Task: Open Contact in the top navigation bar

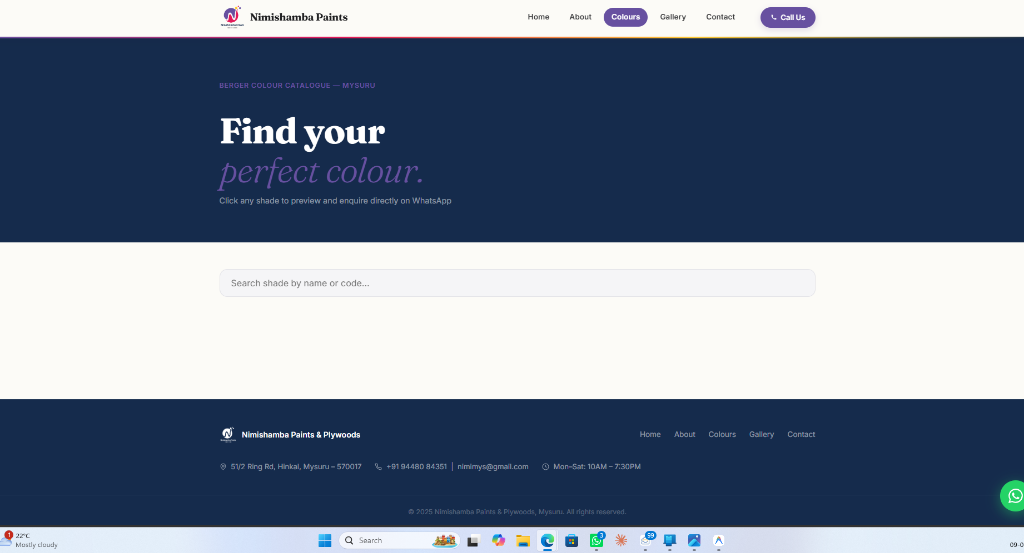Action: 720,17
